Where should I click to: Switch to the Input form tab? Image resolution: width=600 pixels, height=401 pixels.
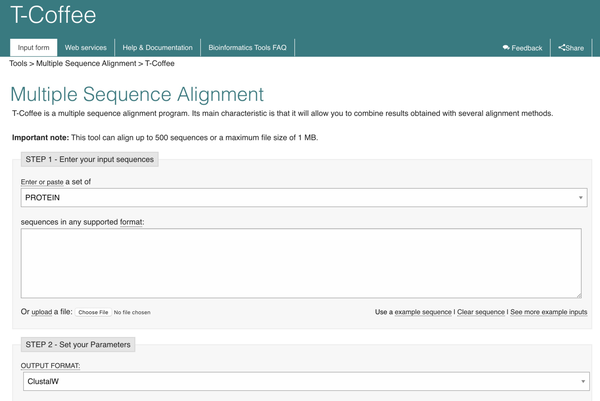click(34, 48)
